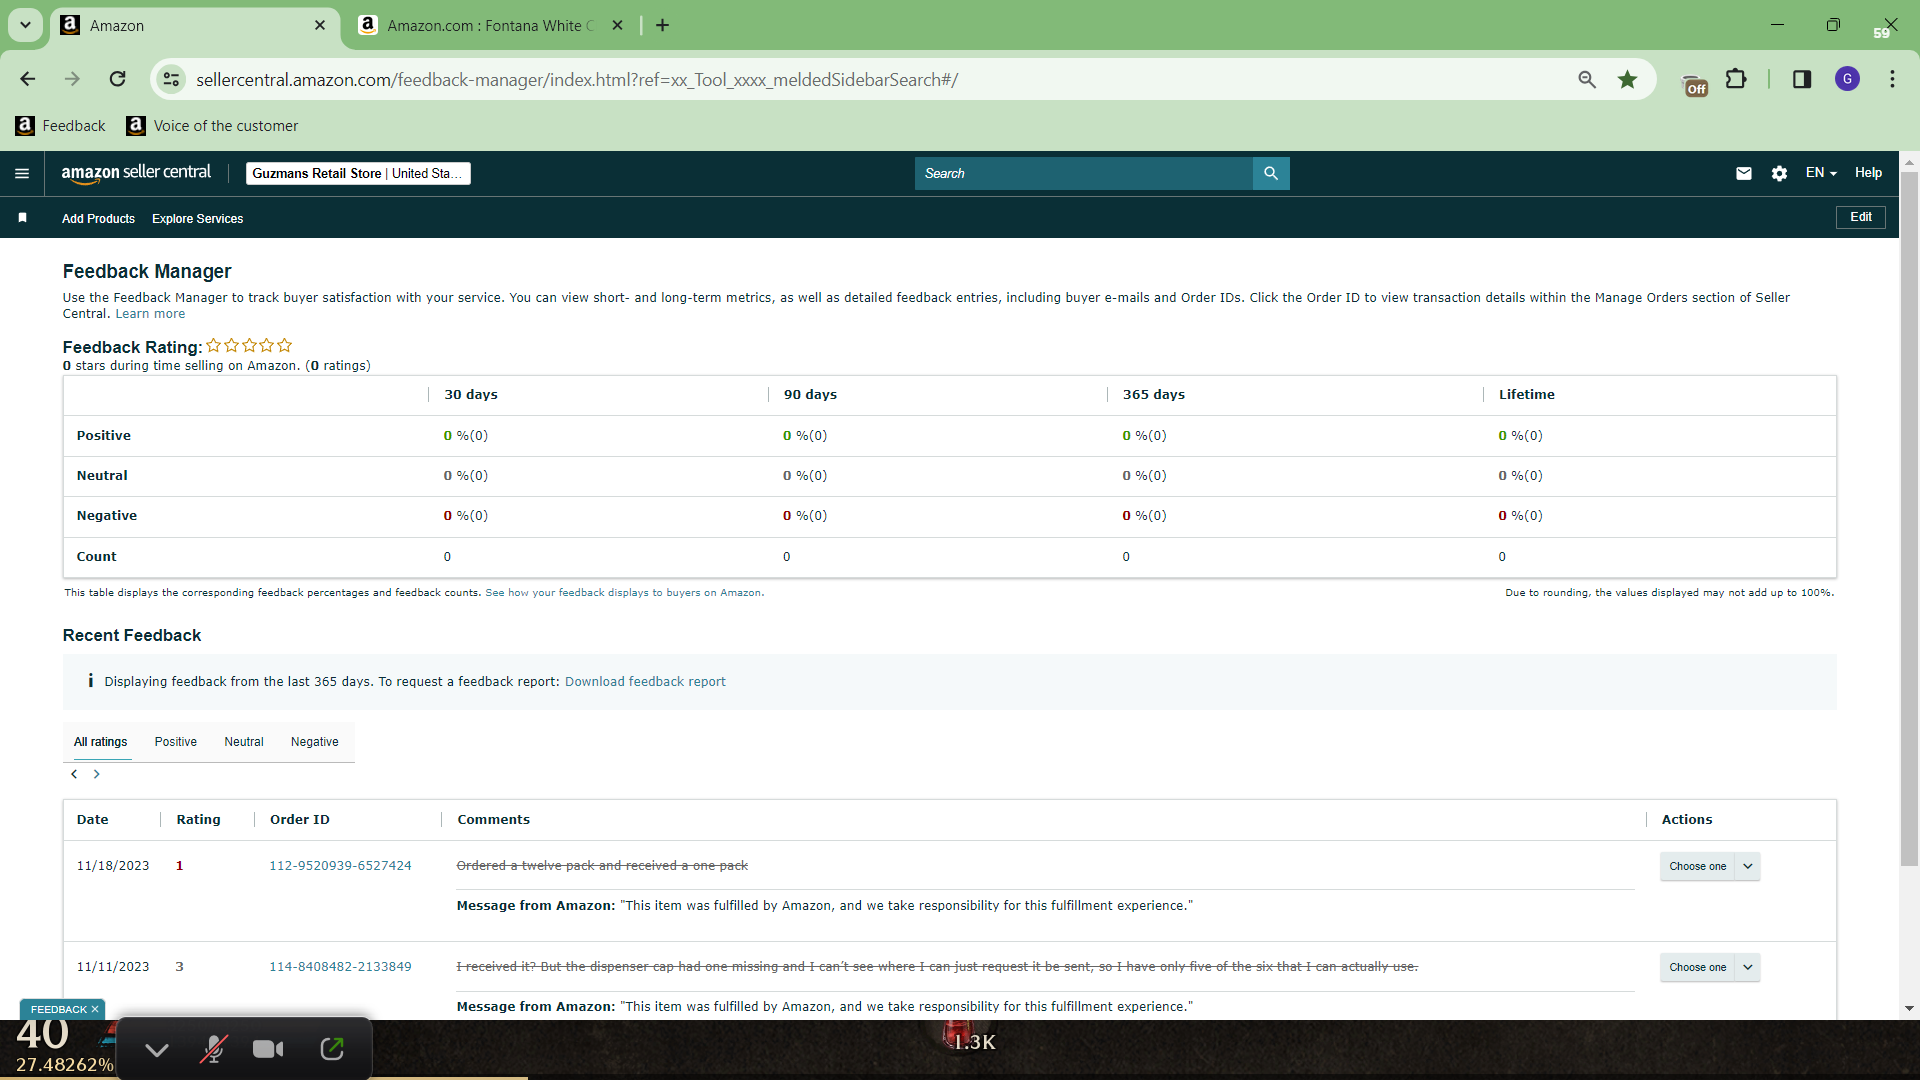
Task: Click the Learn more link
Action: 150,314
